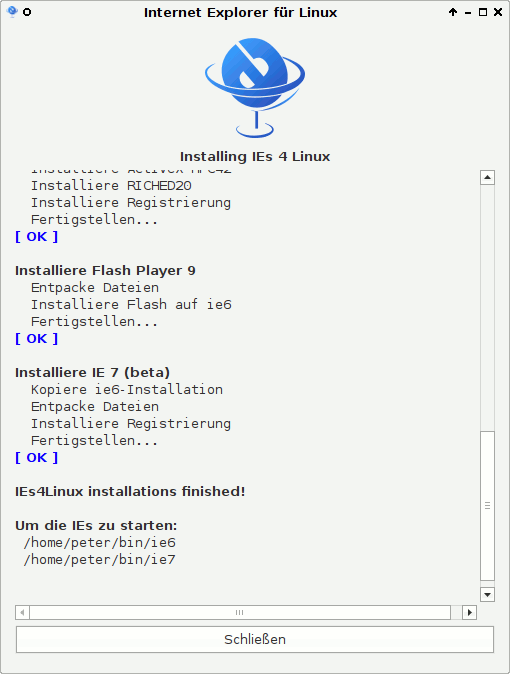Click the vertical scrollbar down arrow
Viewport: 510px width, 674px height.
tap(487, 594)
